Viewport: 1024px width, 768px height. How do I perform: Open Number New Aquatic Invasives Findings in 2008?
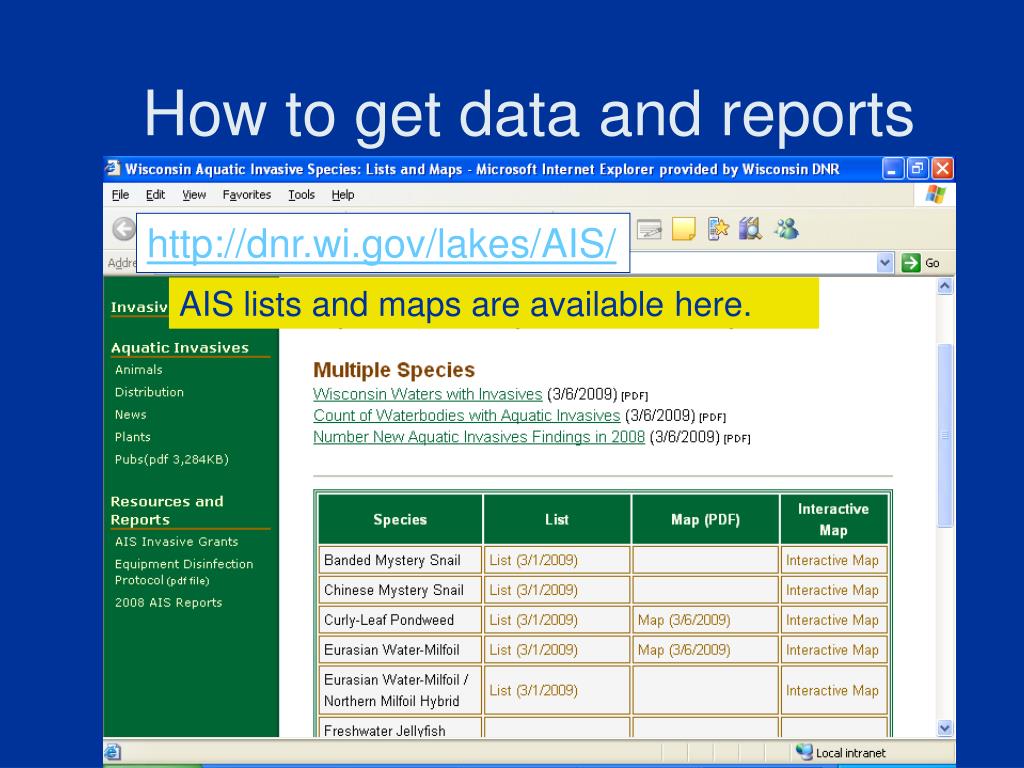click(479, 437)
